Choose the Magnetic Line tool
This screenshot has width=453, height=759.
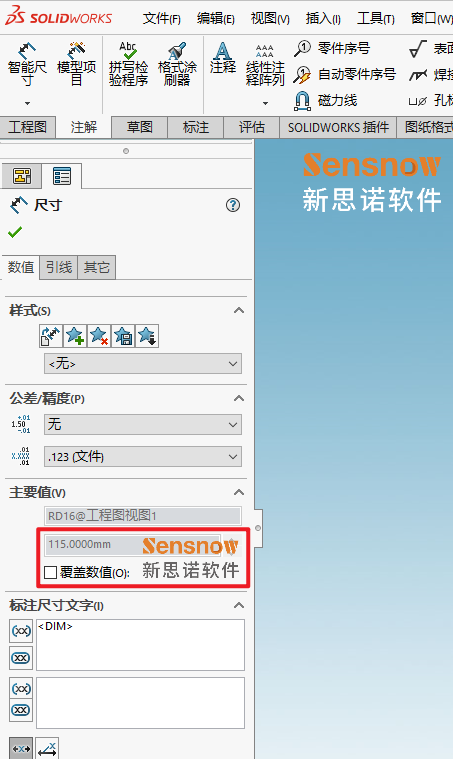(x=326, y=101)
